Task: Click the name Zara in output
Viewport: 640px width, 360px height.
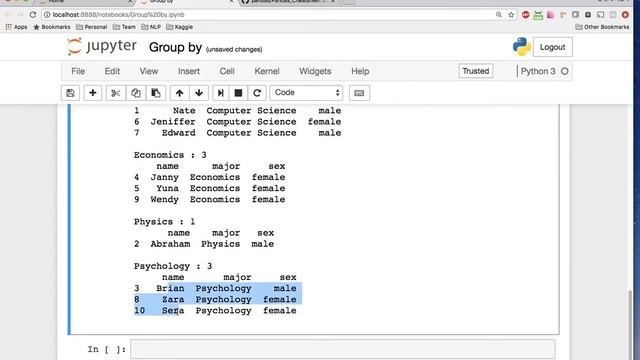Action: 173,300
